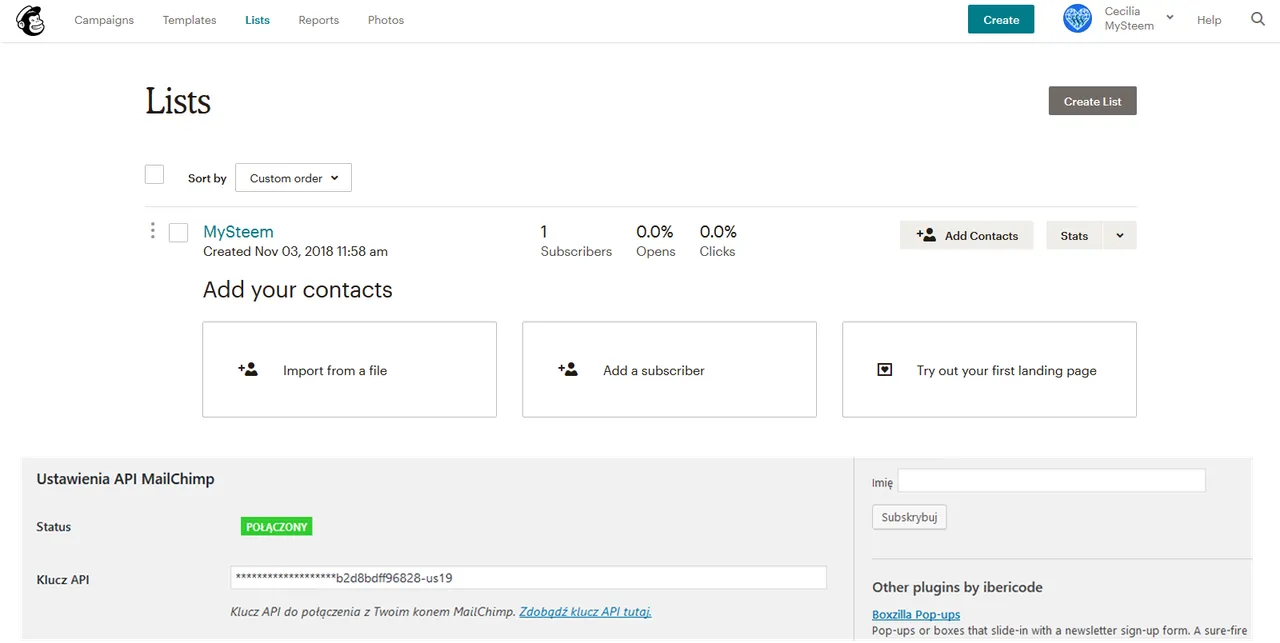Tick the MySteem list checkbox

[x=178, y=232]
